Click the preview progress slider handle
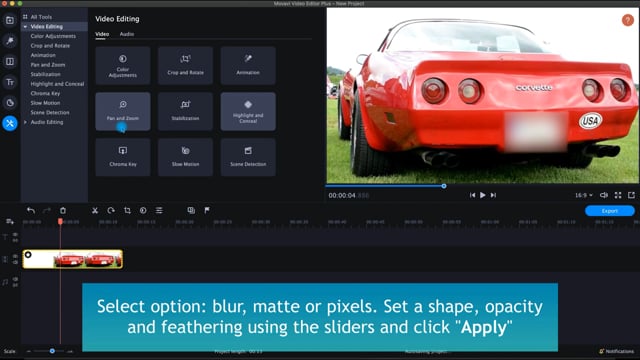Image resolution: width=640 pixels, height=360 pixels. [x=444, y=186]
